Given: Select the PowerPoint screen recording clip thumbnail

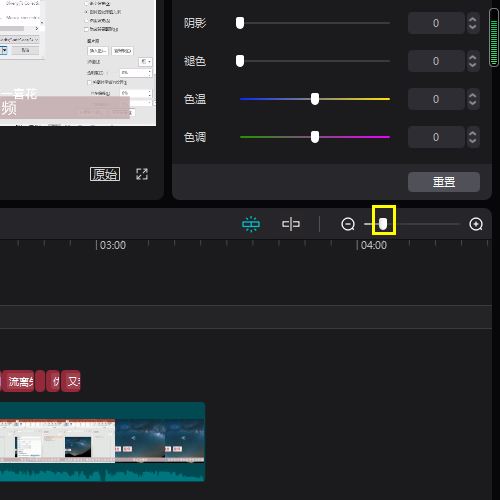Looking at the screenshot, I should click(x=57, y=441).
